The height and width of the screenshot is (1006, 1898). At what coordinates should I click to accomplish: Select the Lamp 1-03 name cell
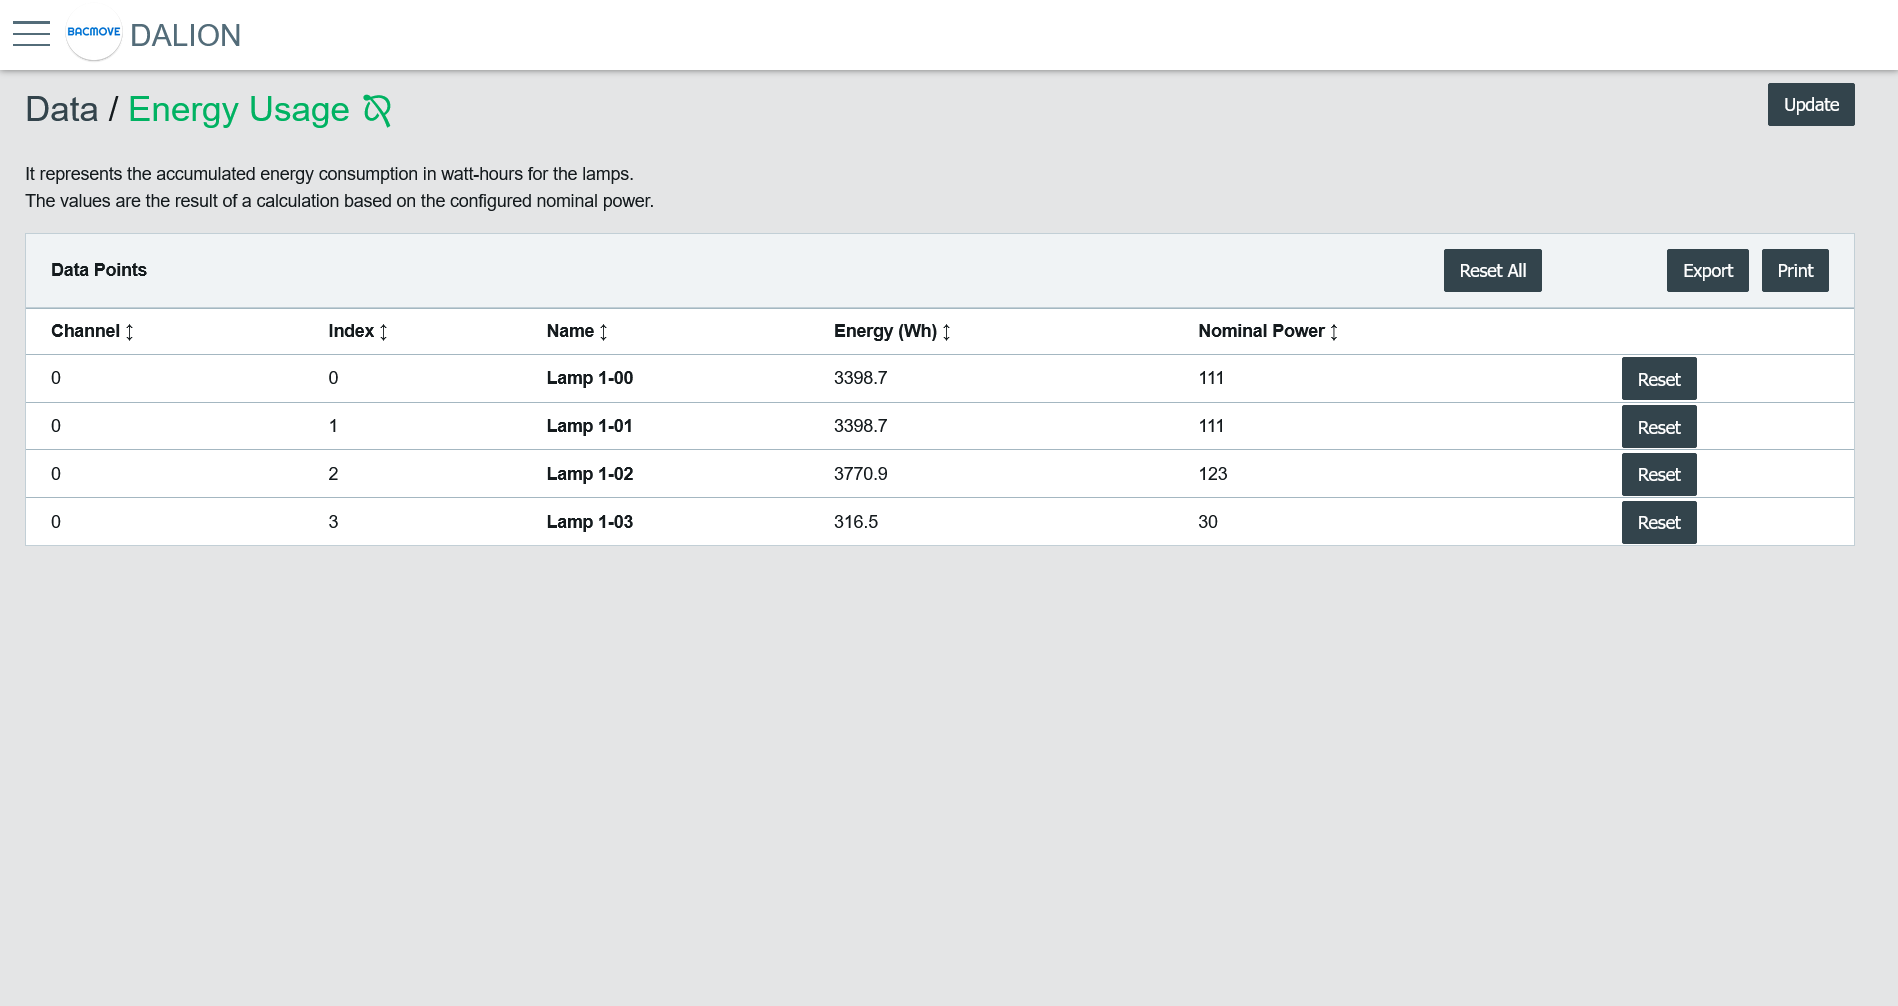[589, 522]
